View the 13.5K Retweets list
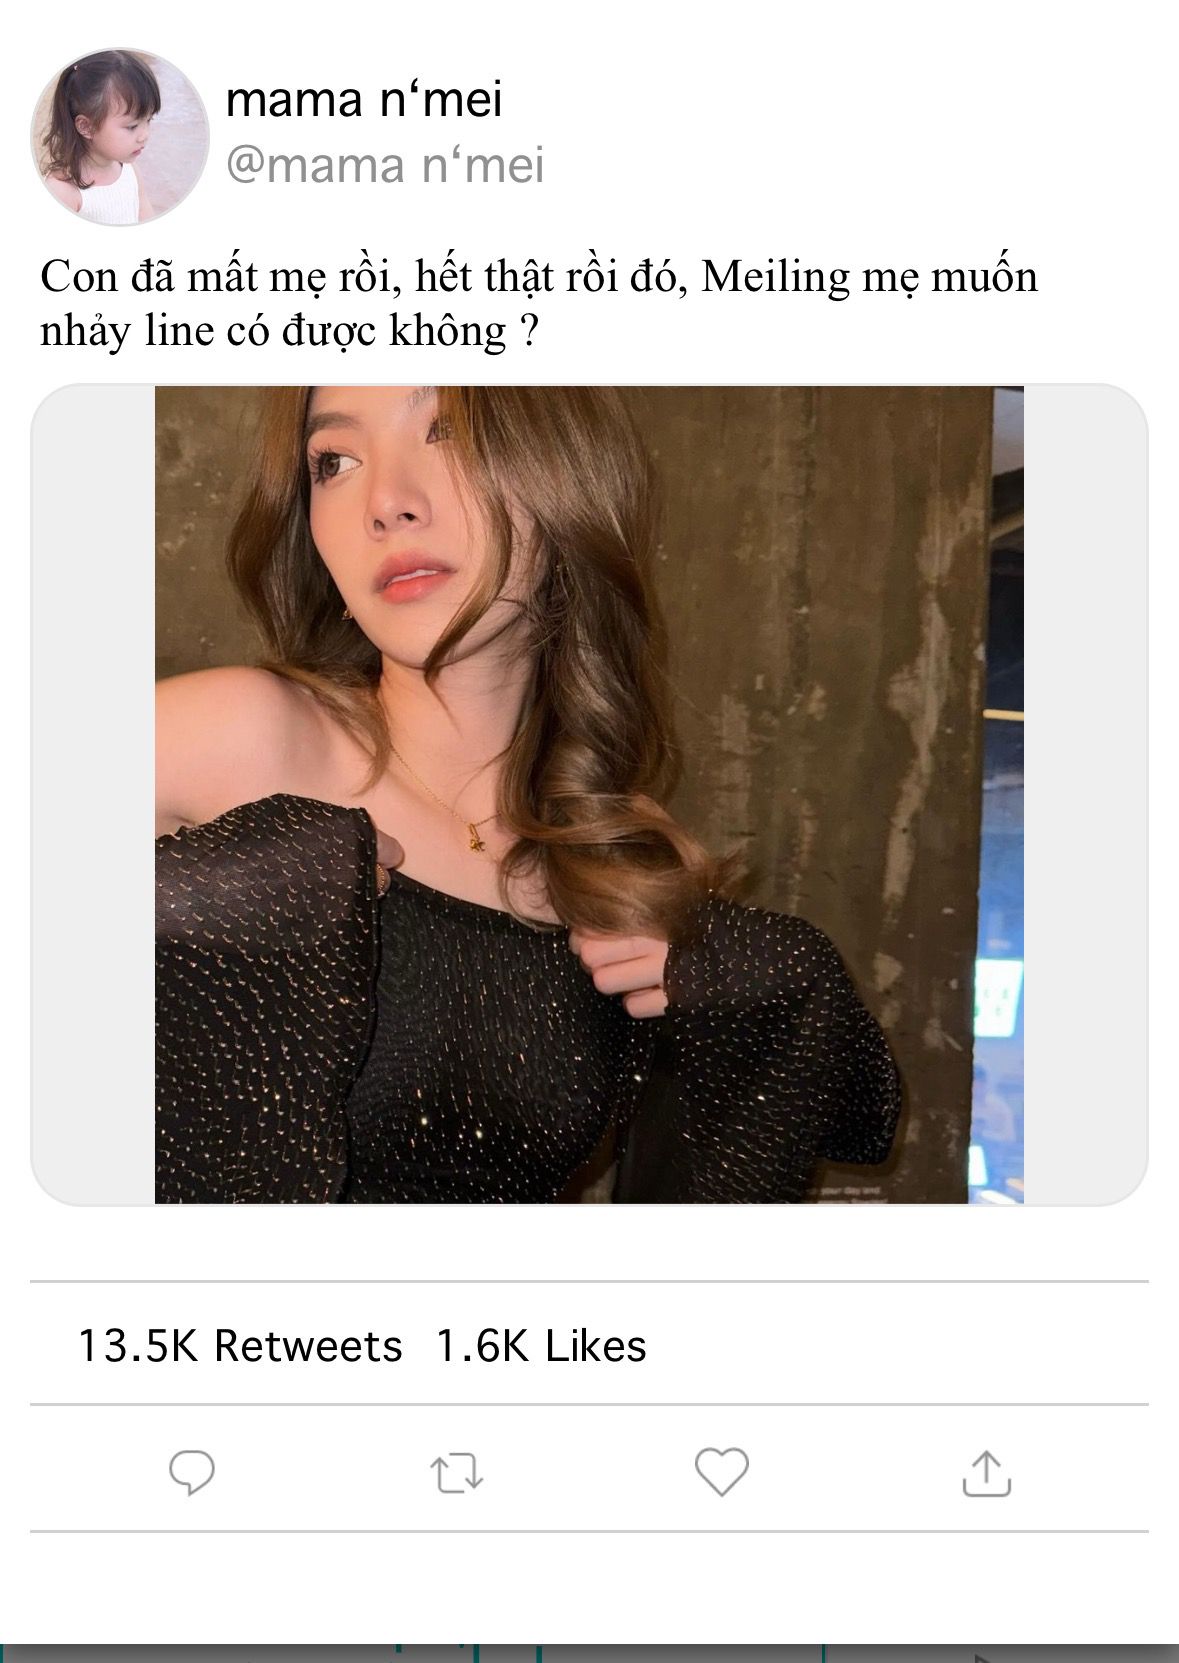Image resolution: width=1179 pixels, height=1663 pixels. (x=240, y=1346)
